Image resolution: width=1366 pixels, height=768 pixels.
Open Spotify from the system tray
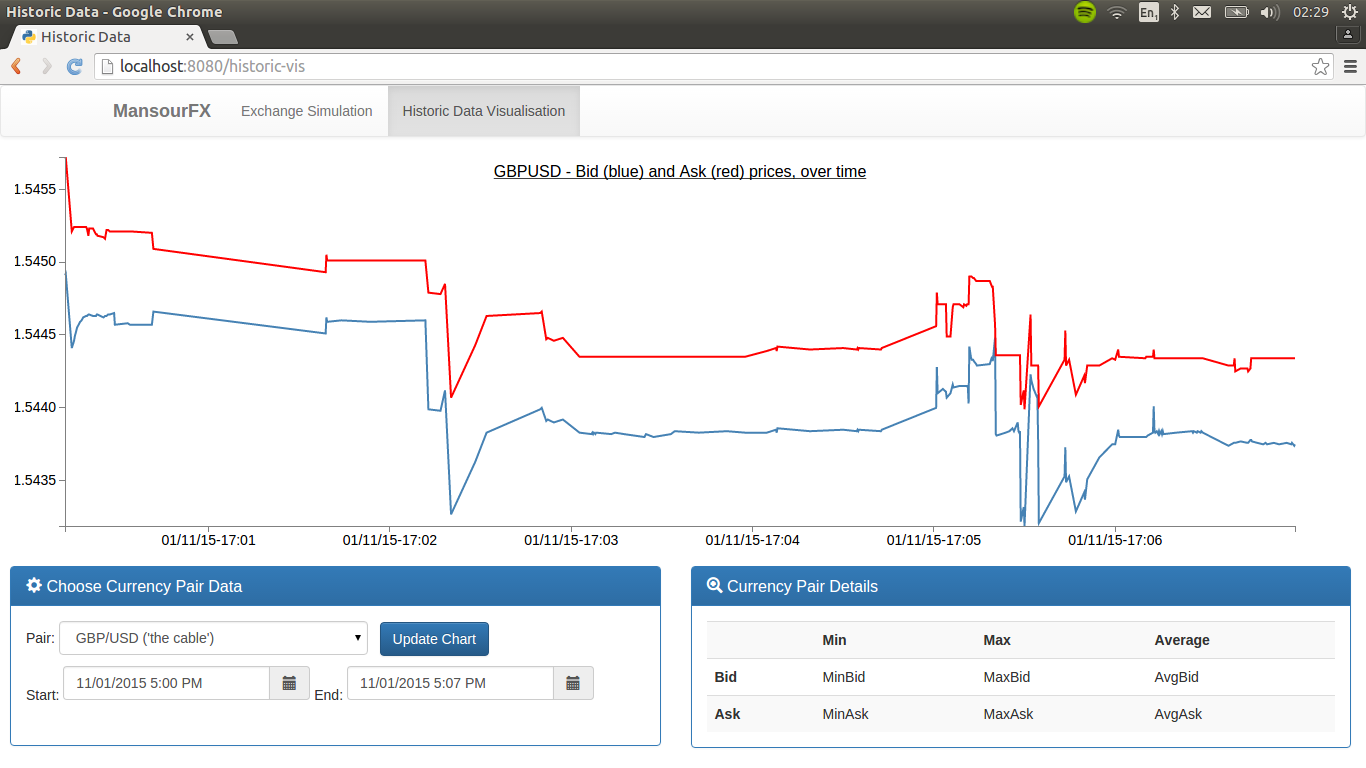[x=1085, y=12]
